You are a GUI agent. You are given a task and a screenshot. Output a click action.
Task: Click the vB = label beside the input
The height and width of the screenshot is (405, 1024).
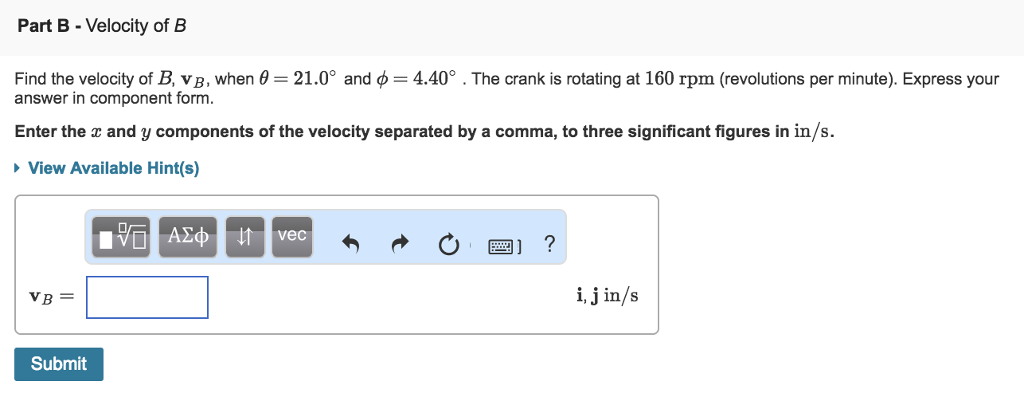pos(52,297)
